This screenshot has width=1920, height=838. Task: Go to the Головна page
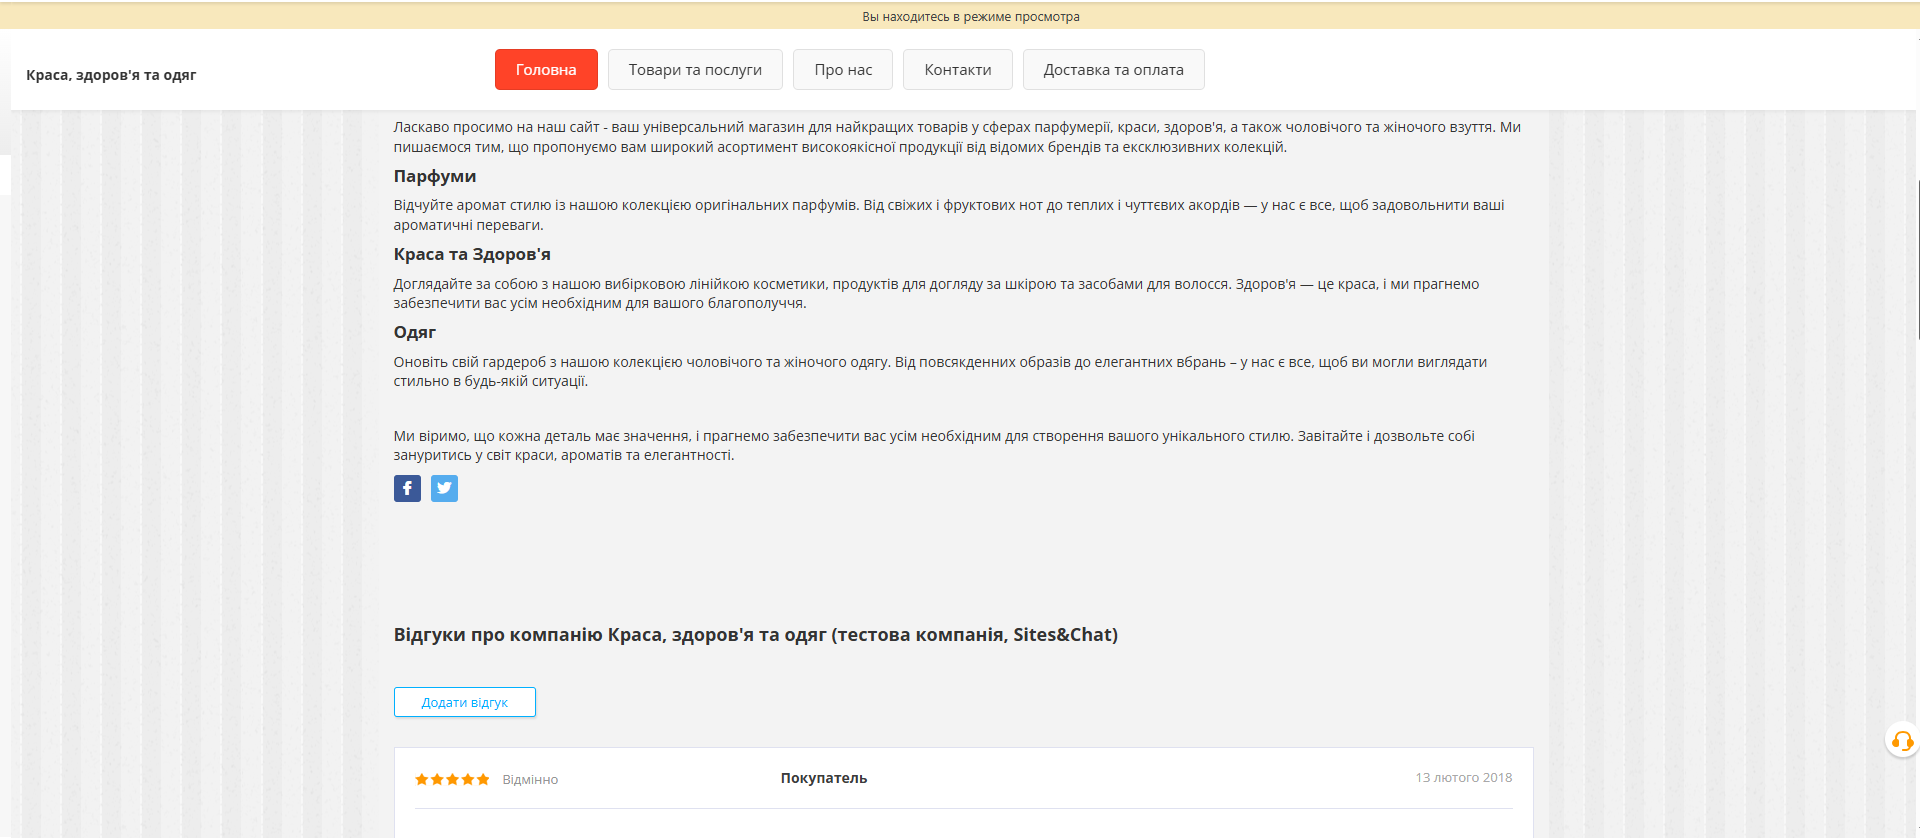pyautogui.click(x=546, y=70)
